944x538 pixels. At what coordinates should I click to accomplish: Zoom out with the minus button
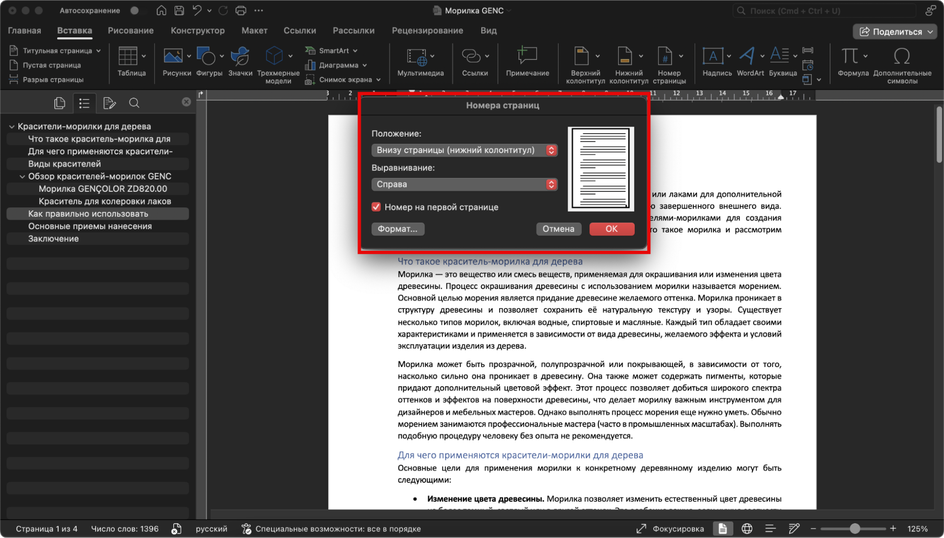point(813,528)
